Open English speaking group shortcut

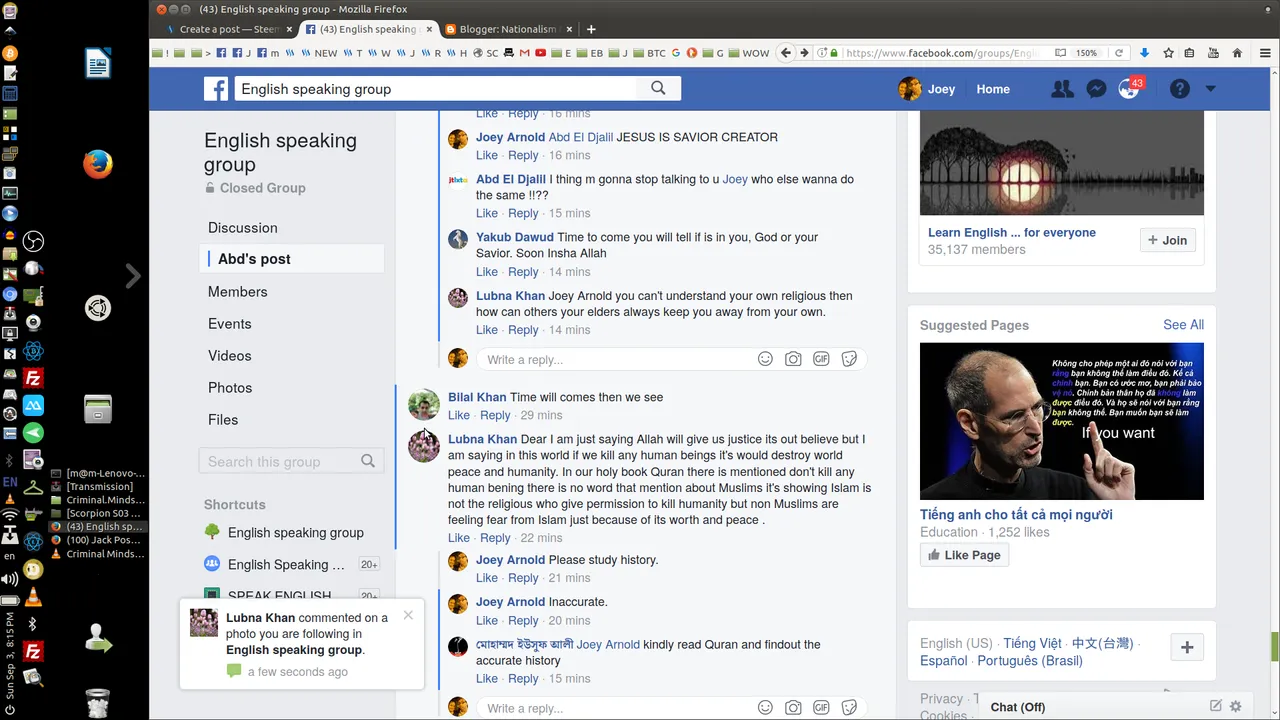tap(296, 532)
